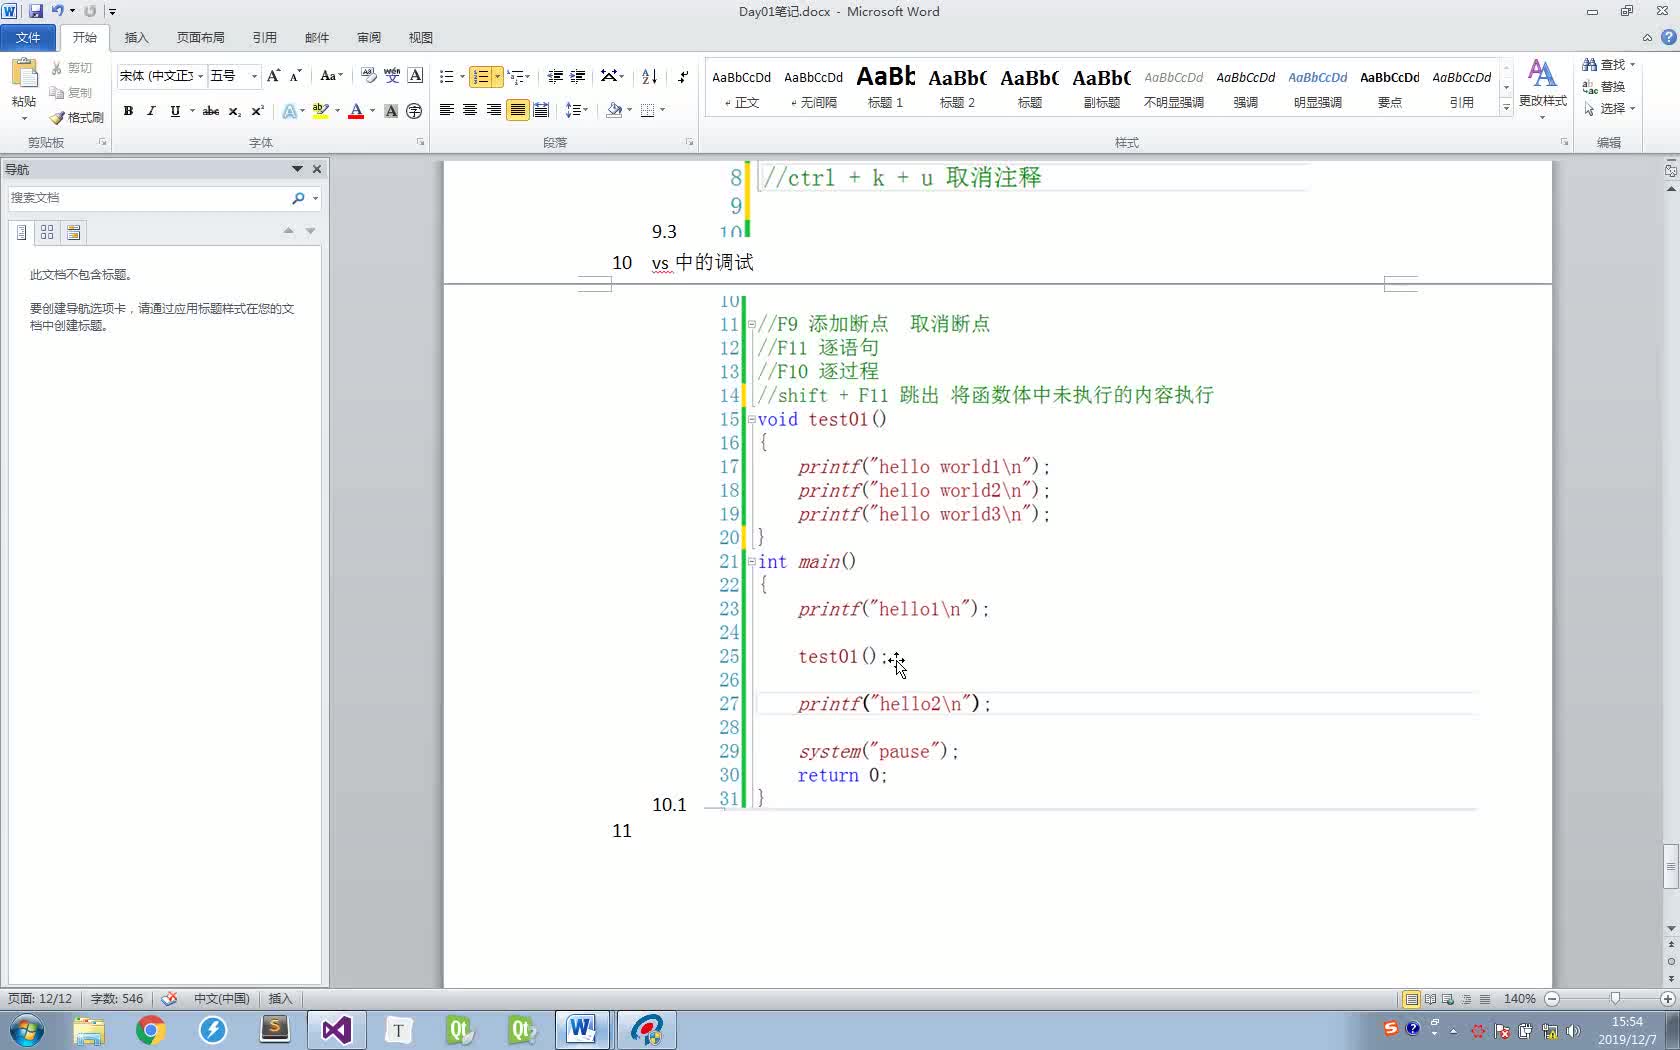1680x1050 pixels.
Task: Browse search results in navigation pane
Action: point(73,232)
